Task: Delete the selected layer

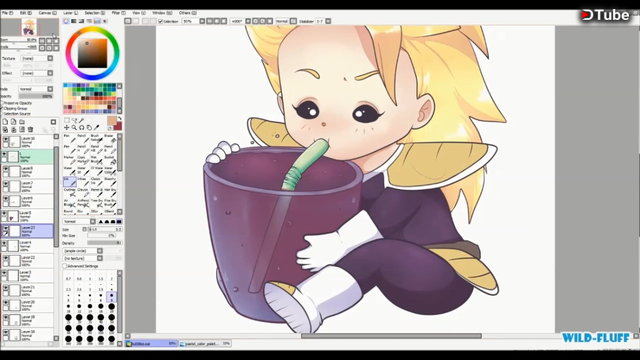Action: pos(30,130)
